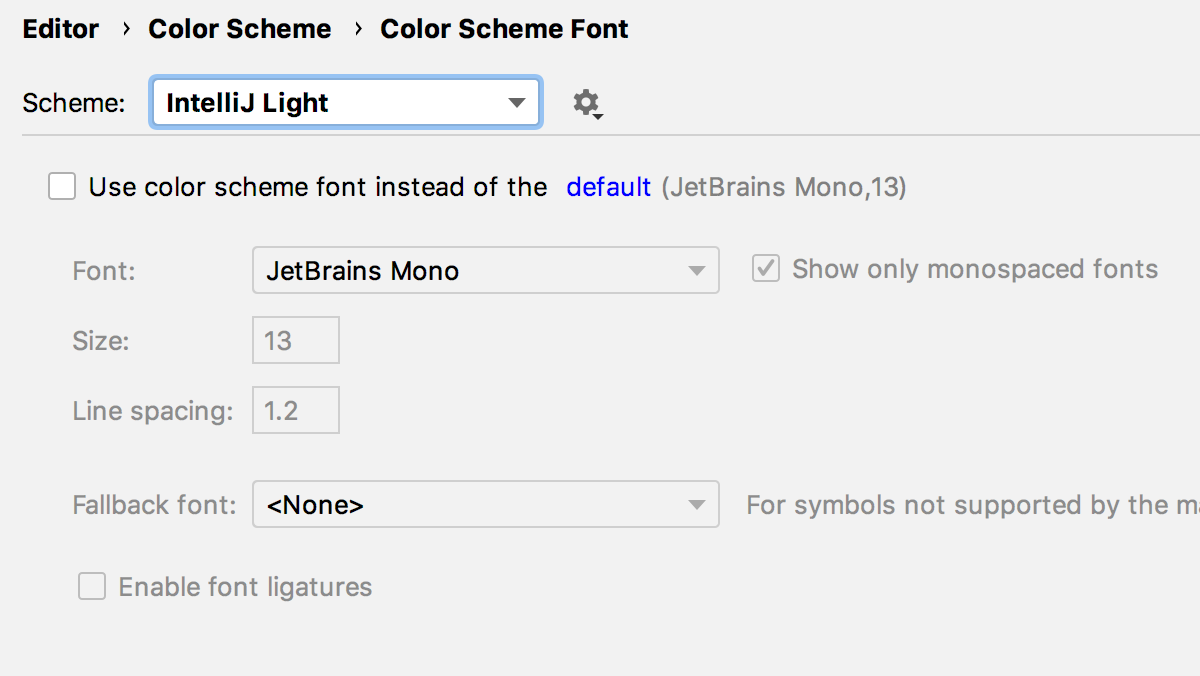Enable font ligatures checkbox
The width and height of the screenshot is (1200, 676).
pyautogui.click(x=92, y=586)
